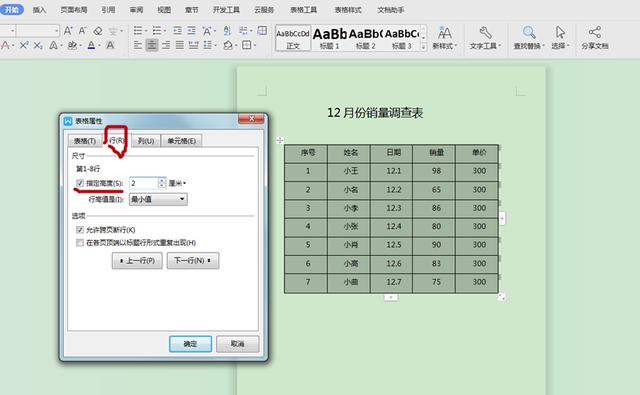The height and width of the screenshot is (395, 640).
Task: Open the 行高值是 最小值 dropdown
Action: [x=158, y=199]
